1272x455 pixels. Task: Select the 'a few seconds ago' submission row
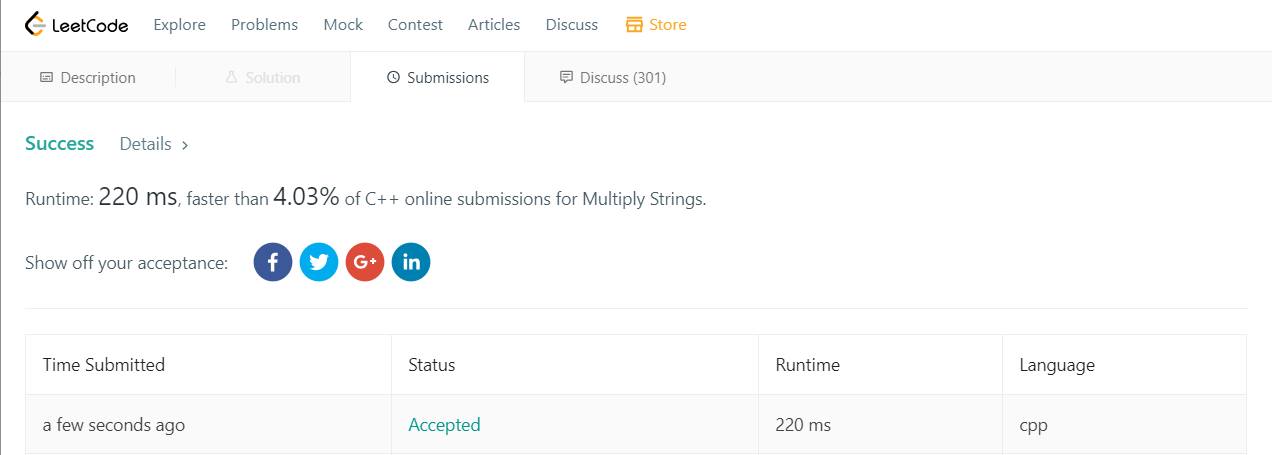point(113,425)
